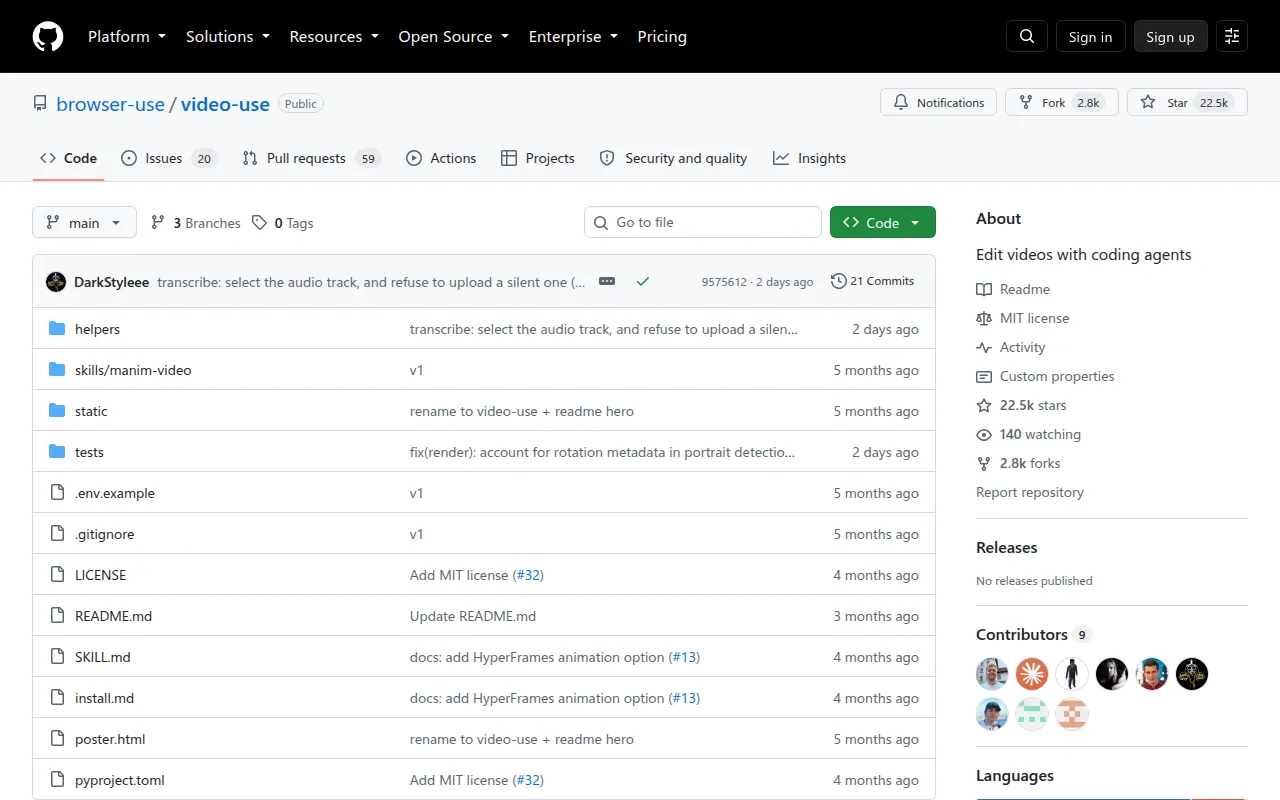Click the Sign up button
This screenshot has width=1280, height=800.
click(x=1170, y=36)
